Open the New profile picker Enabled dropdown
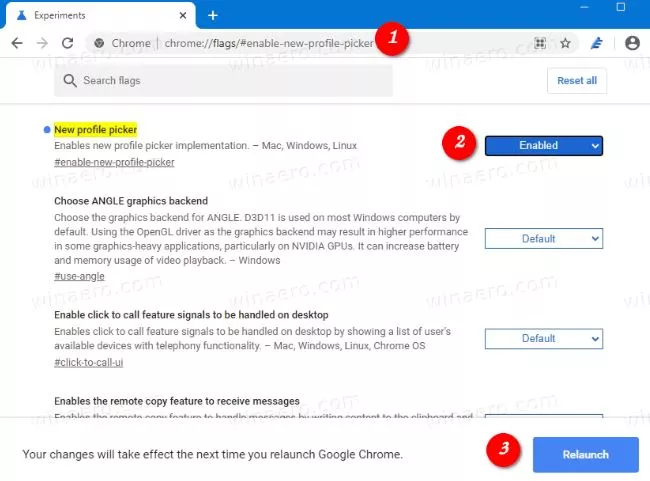Image resolution: width=650 pixels, height=481 pixels. tap(544, 146)
